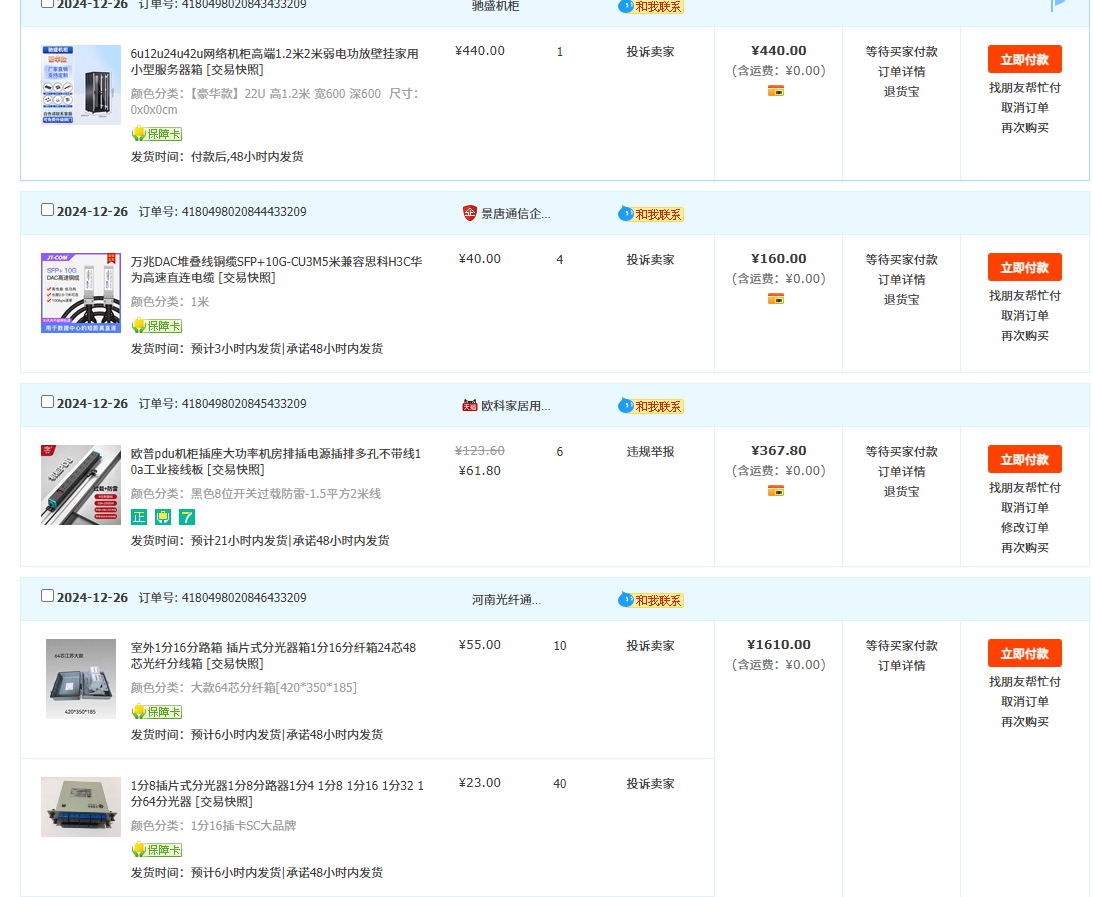Click the Tmall icon beside 欧科家居用
Viewport: 1093px width, 897px height.
(x=470, y=406)
